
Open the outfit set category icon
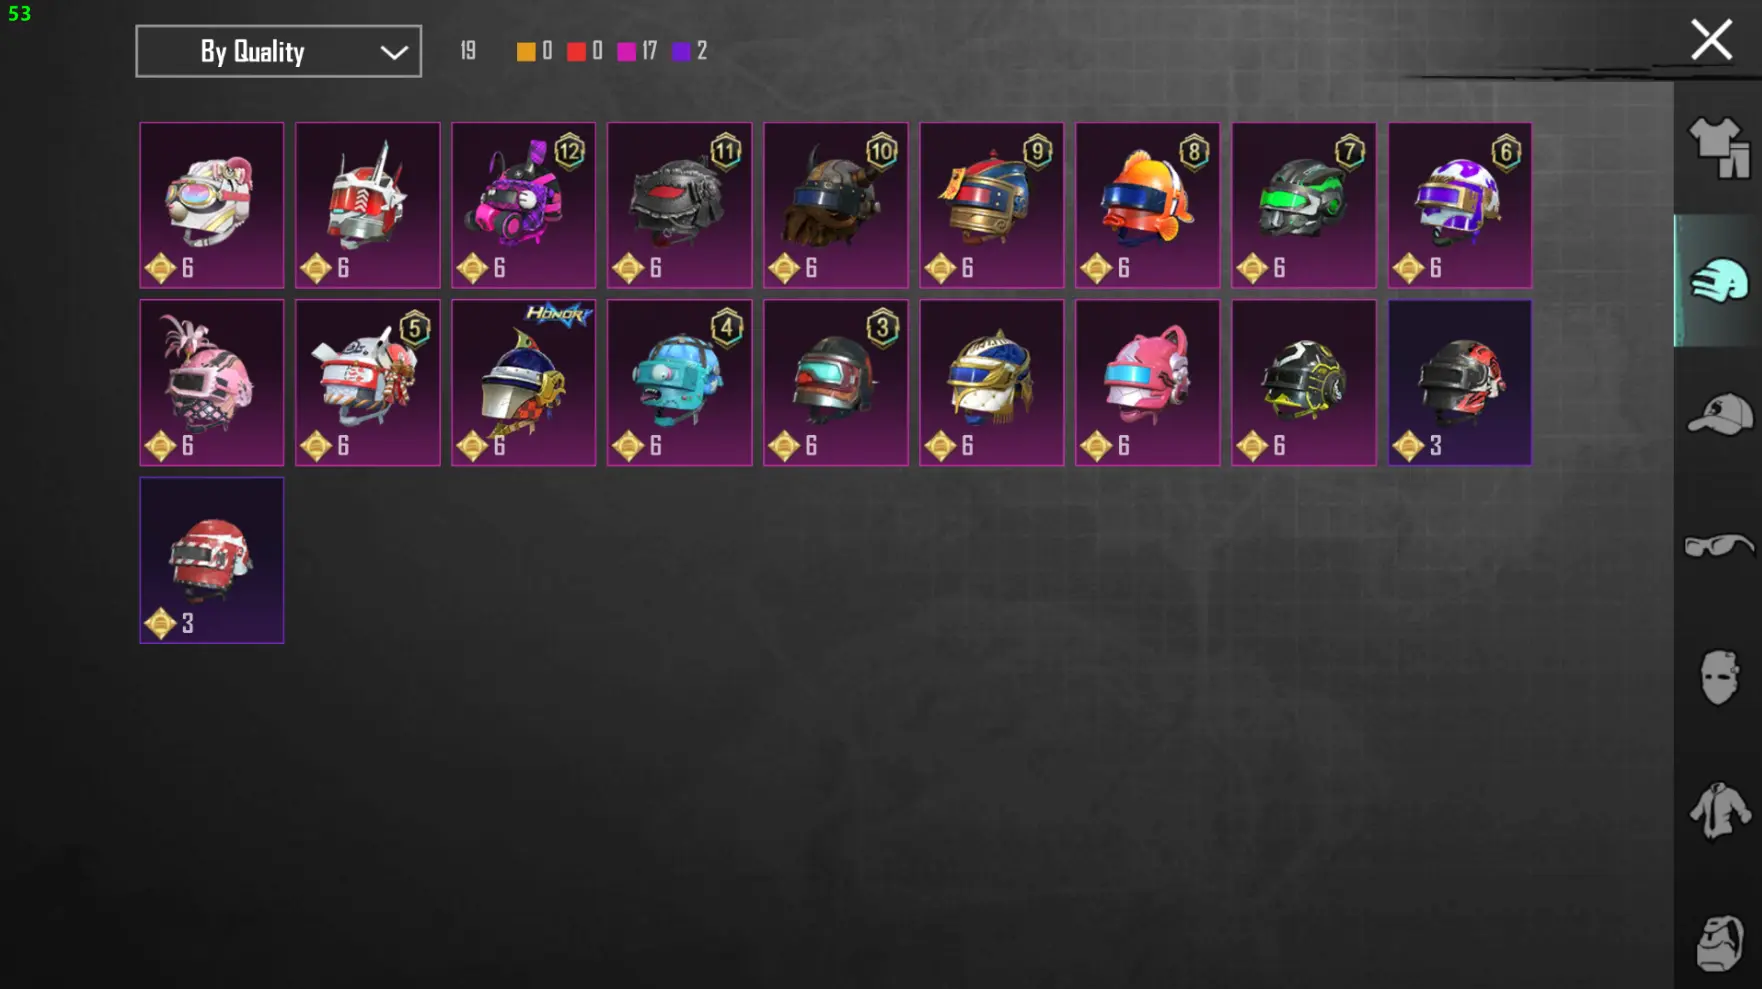point(1719,147)
